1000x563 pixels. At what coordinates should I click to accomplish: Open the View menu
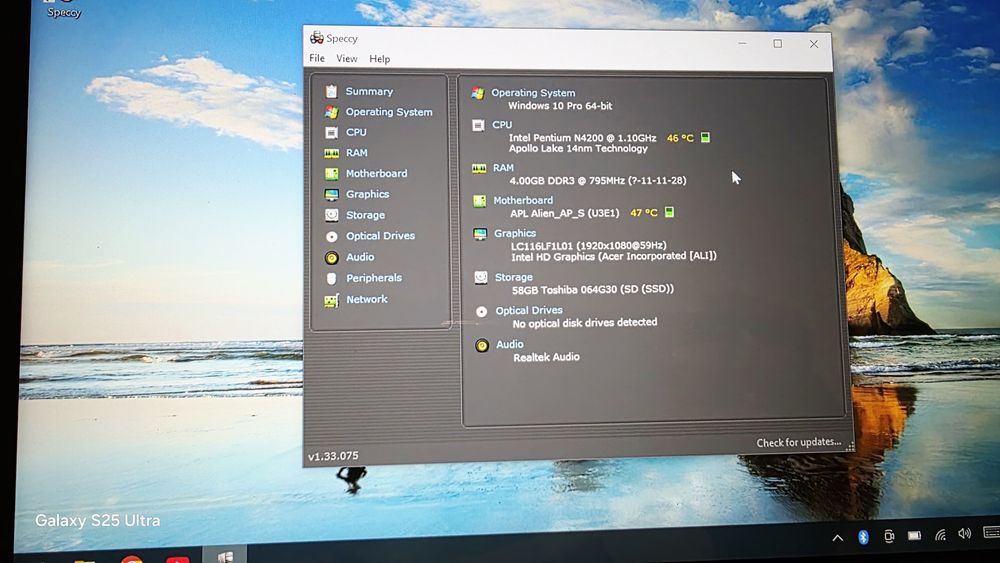(x=346, y=59)
